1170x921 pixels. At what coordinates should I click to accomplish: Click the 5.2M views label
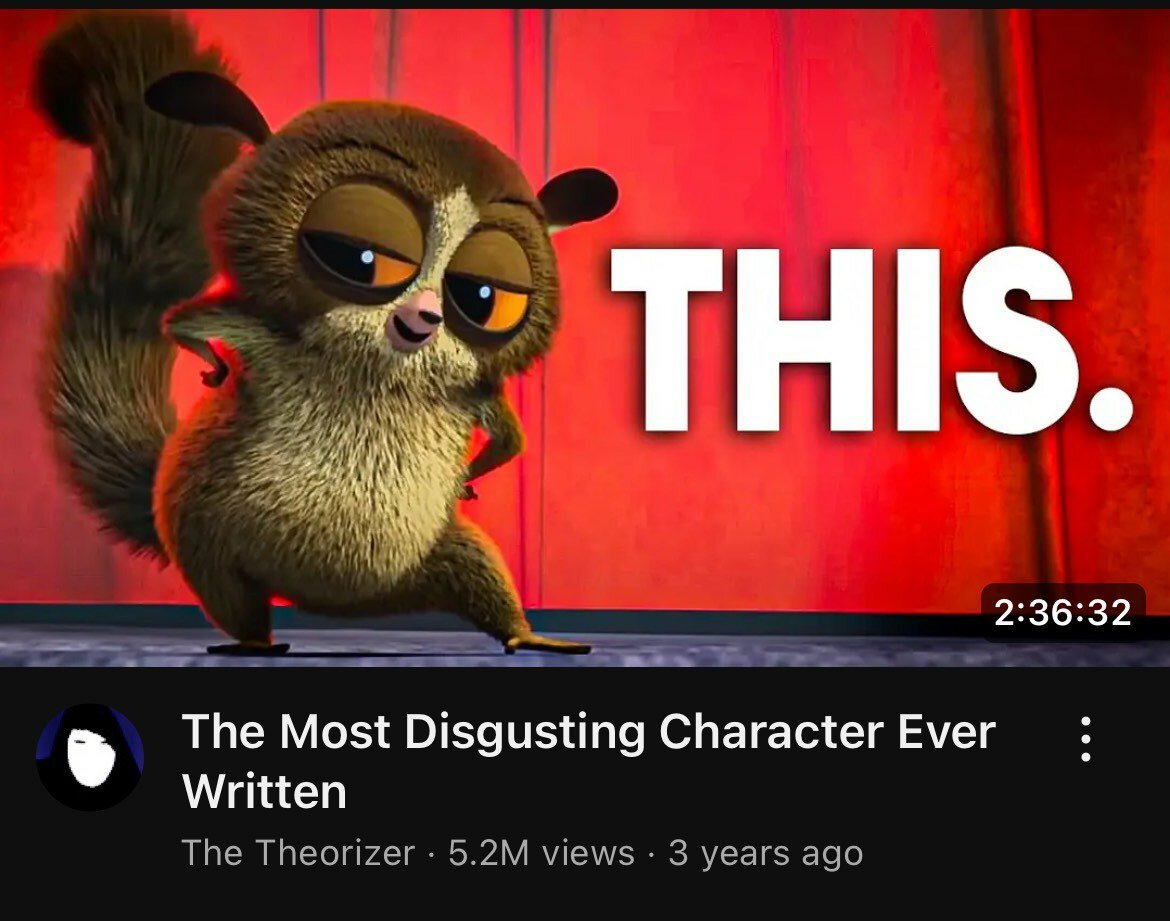[x=541, y=852]
